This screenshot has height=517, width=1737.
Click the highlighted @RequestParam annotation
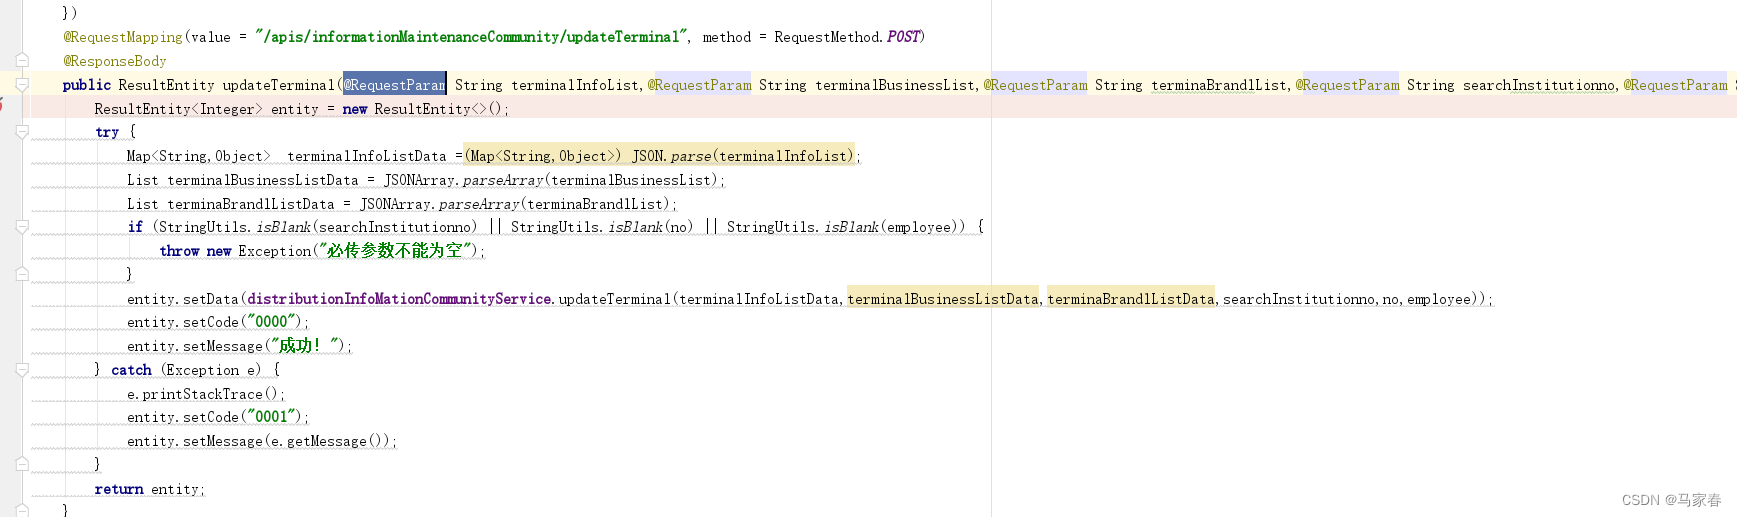pos(395,85)
